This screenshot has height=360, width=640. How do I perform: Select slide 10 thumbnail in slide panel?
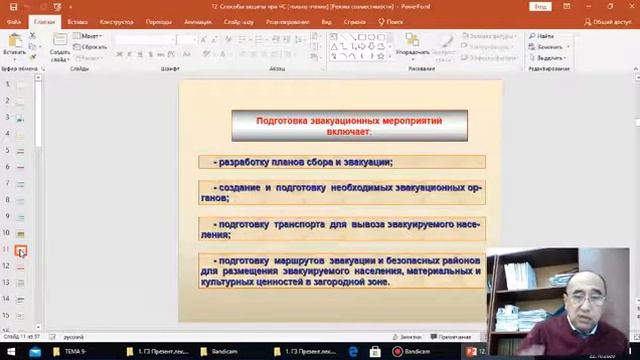(x=20, y=234)
